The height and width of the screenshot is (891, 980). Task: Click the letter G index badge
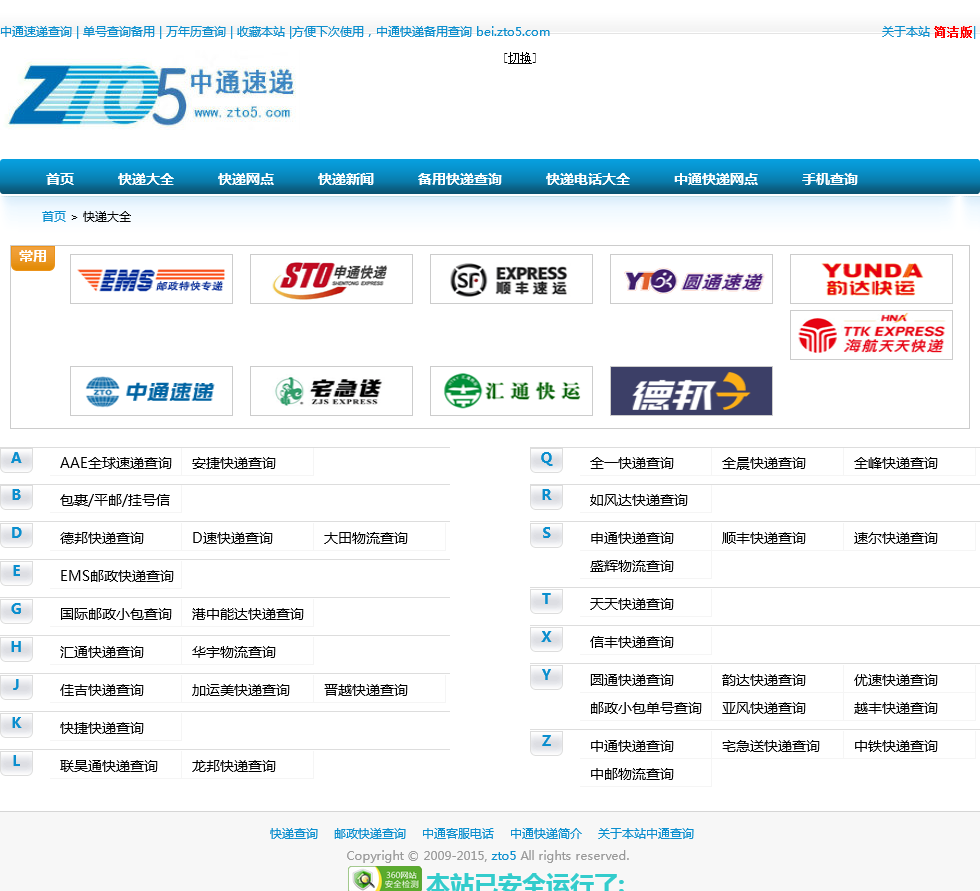16,610
